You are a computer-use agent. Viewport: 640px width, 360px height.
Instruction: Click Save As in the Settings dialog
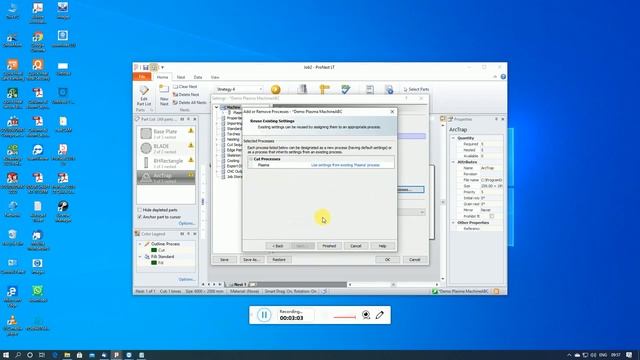251,260
